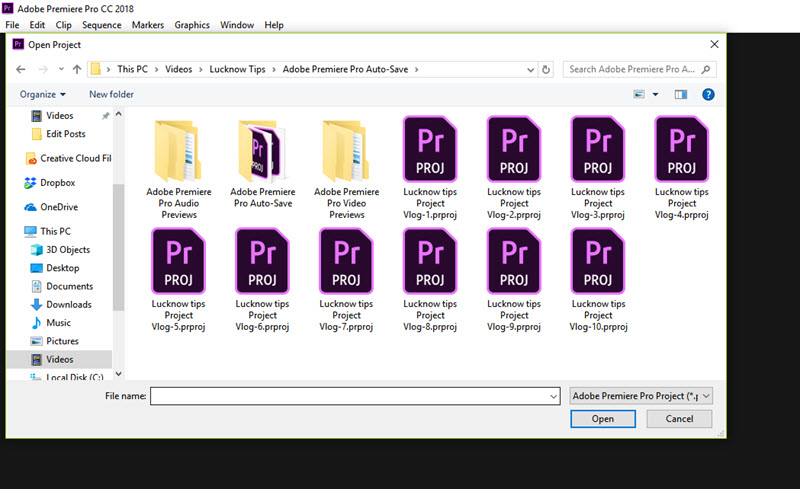Refresh the folder listing

(x=546, y=69)
